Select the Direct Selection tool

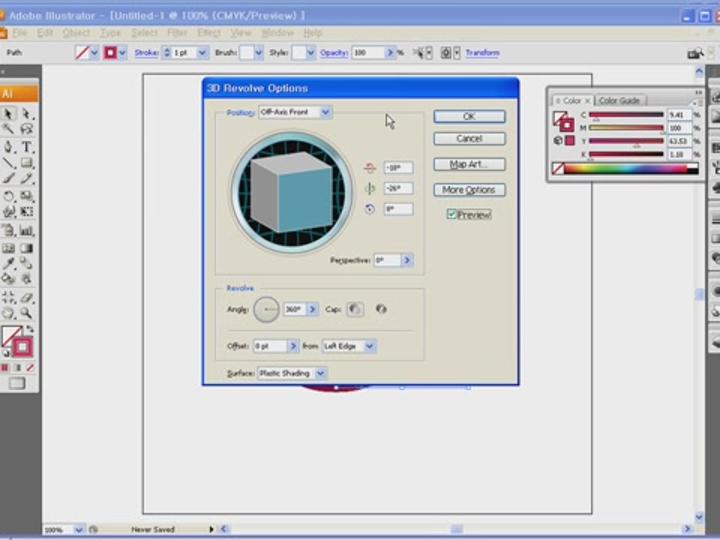[x=27, y=113]
